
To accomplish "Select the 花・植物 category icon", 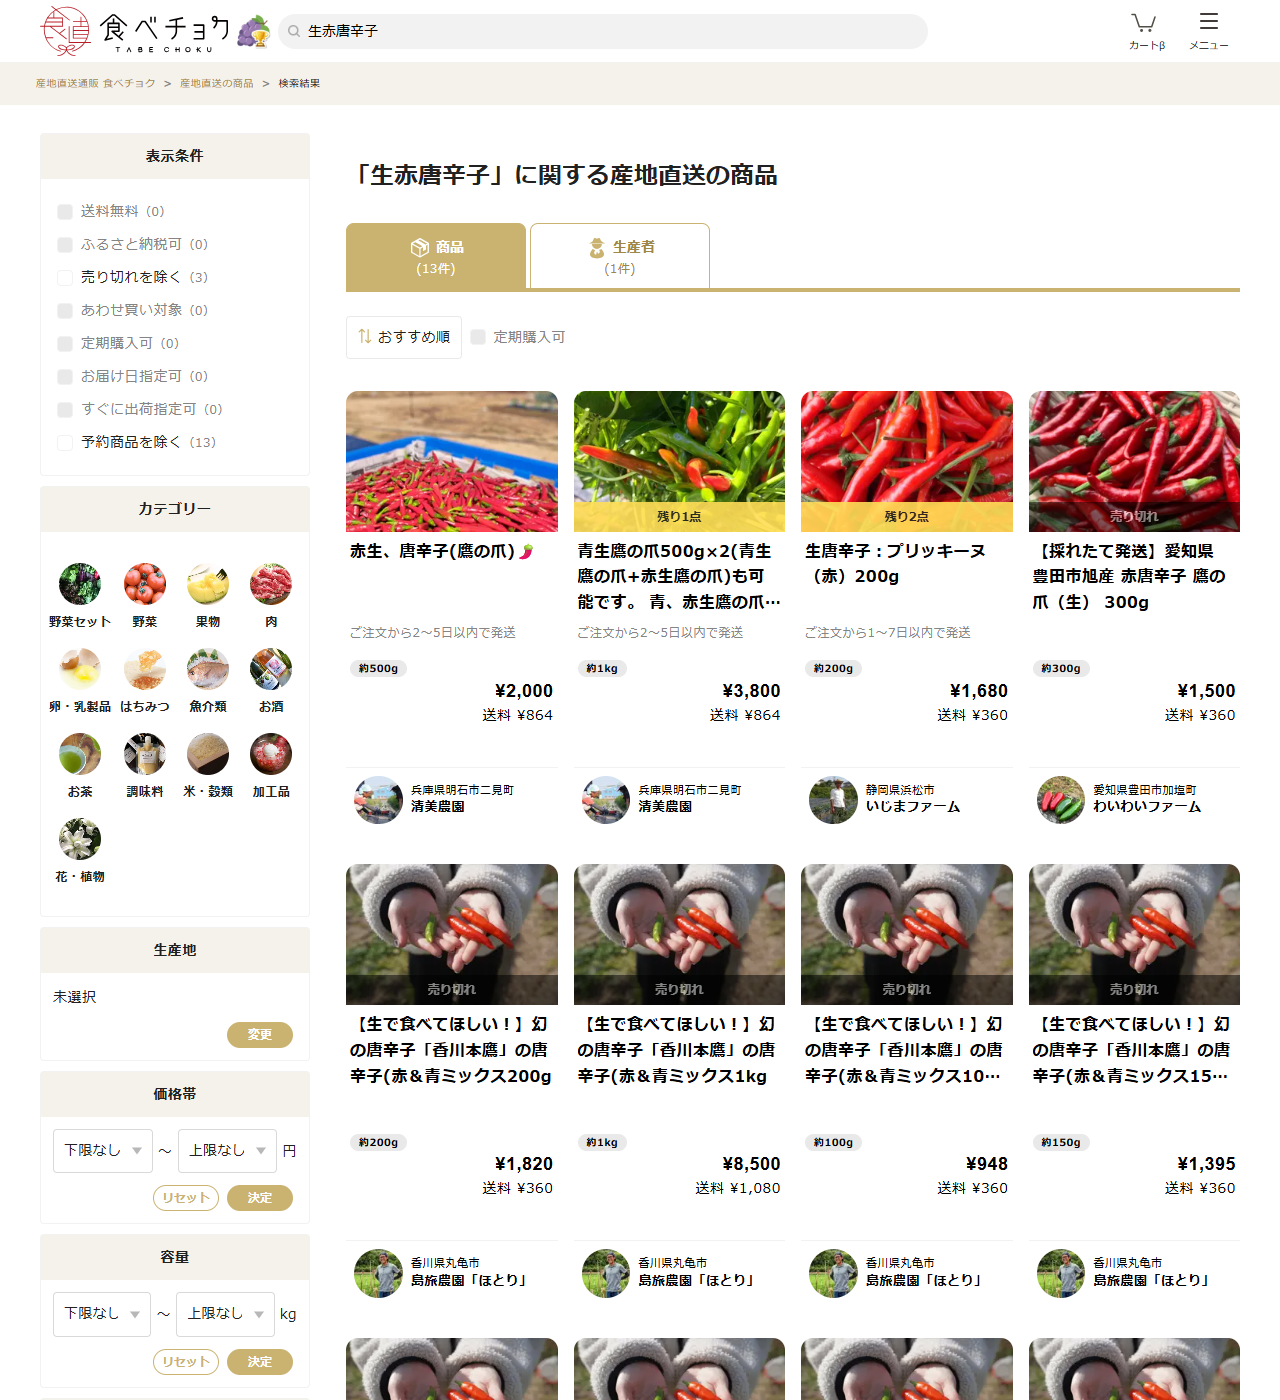I will pyautogui.click(x=80, y=839).
